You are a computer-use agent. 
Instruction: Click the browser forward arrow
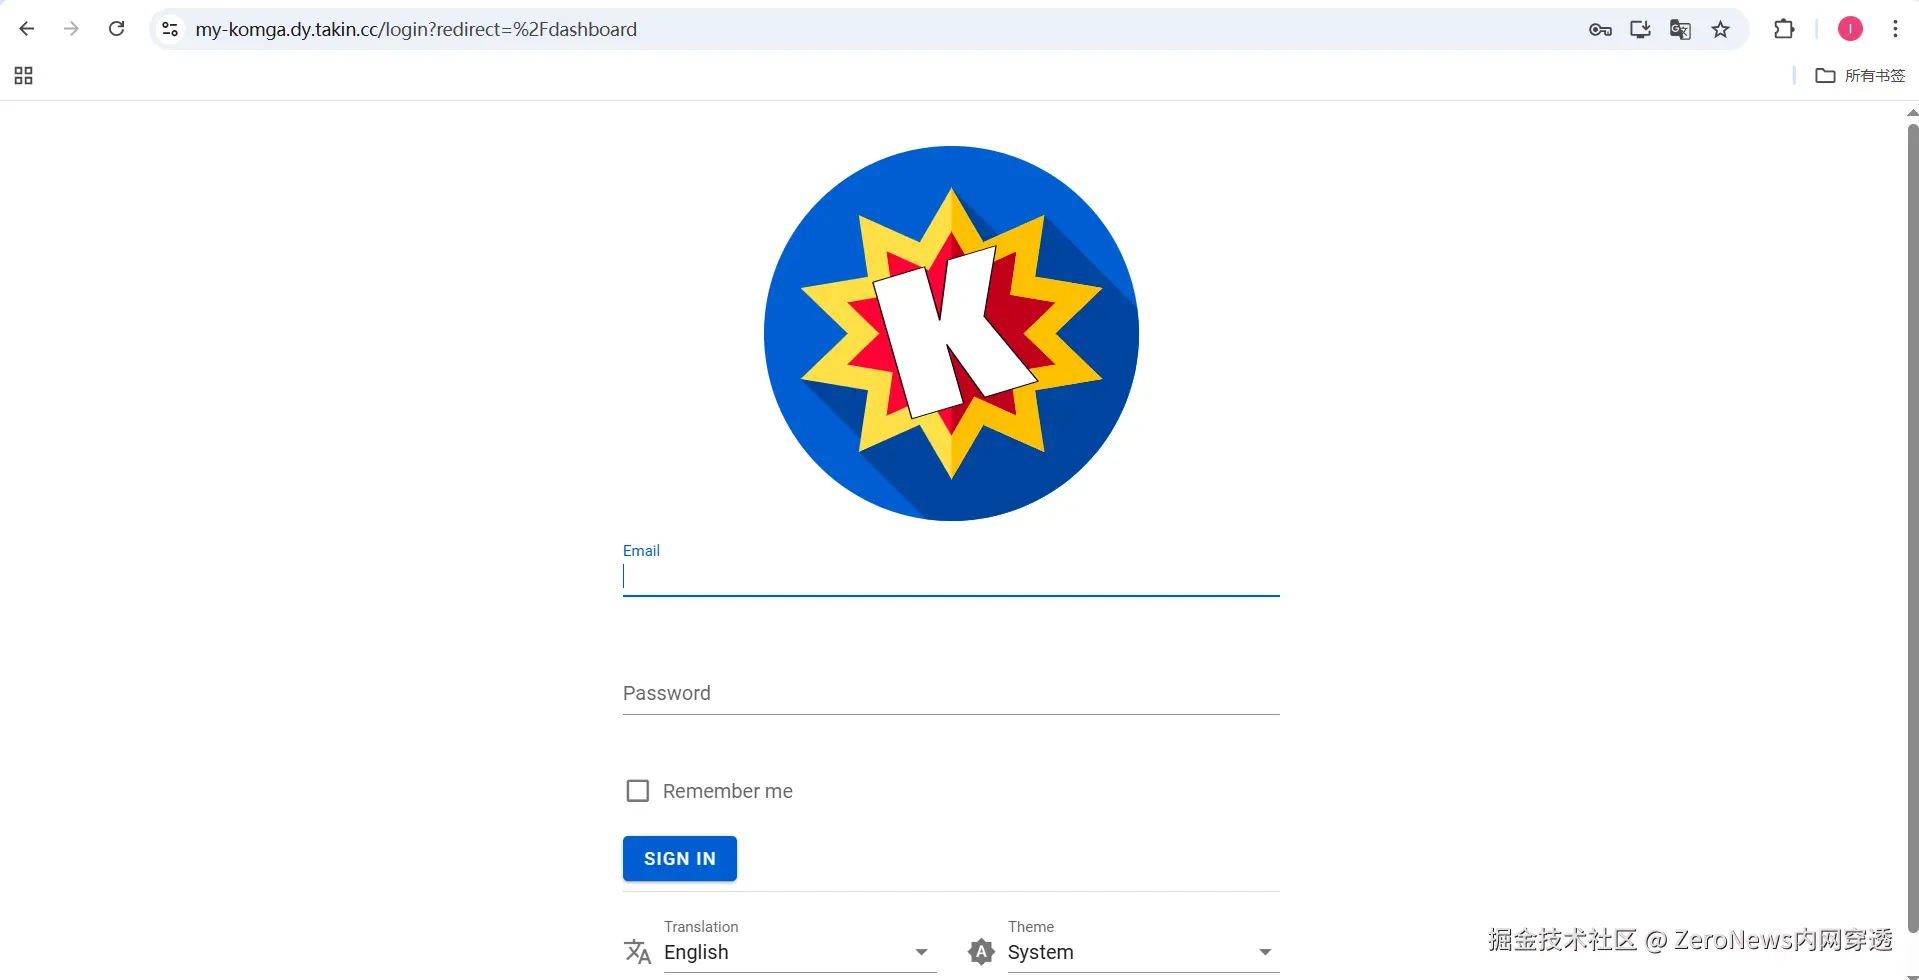tap(71, 29)
